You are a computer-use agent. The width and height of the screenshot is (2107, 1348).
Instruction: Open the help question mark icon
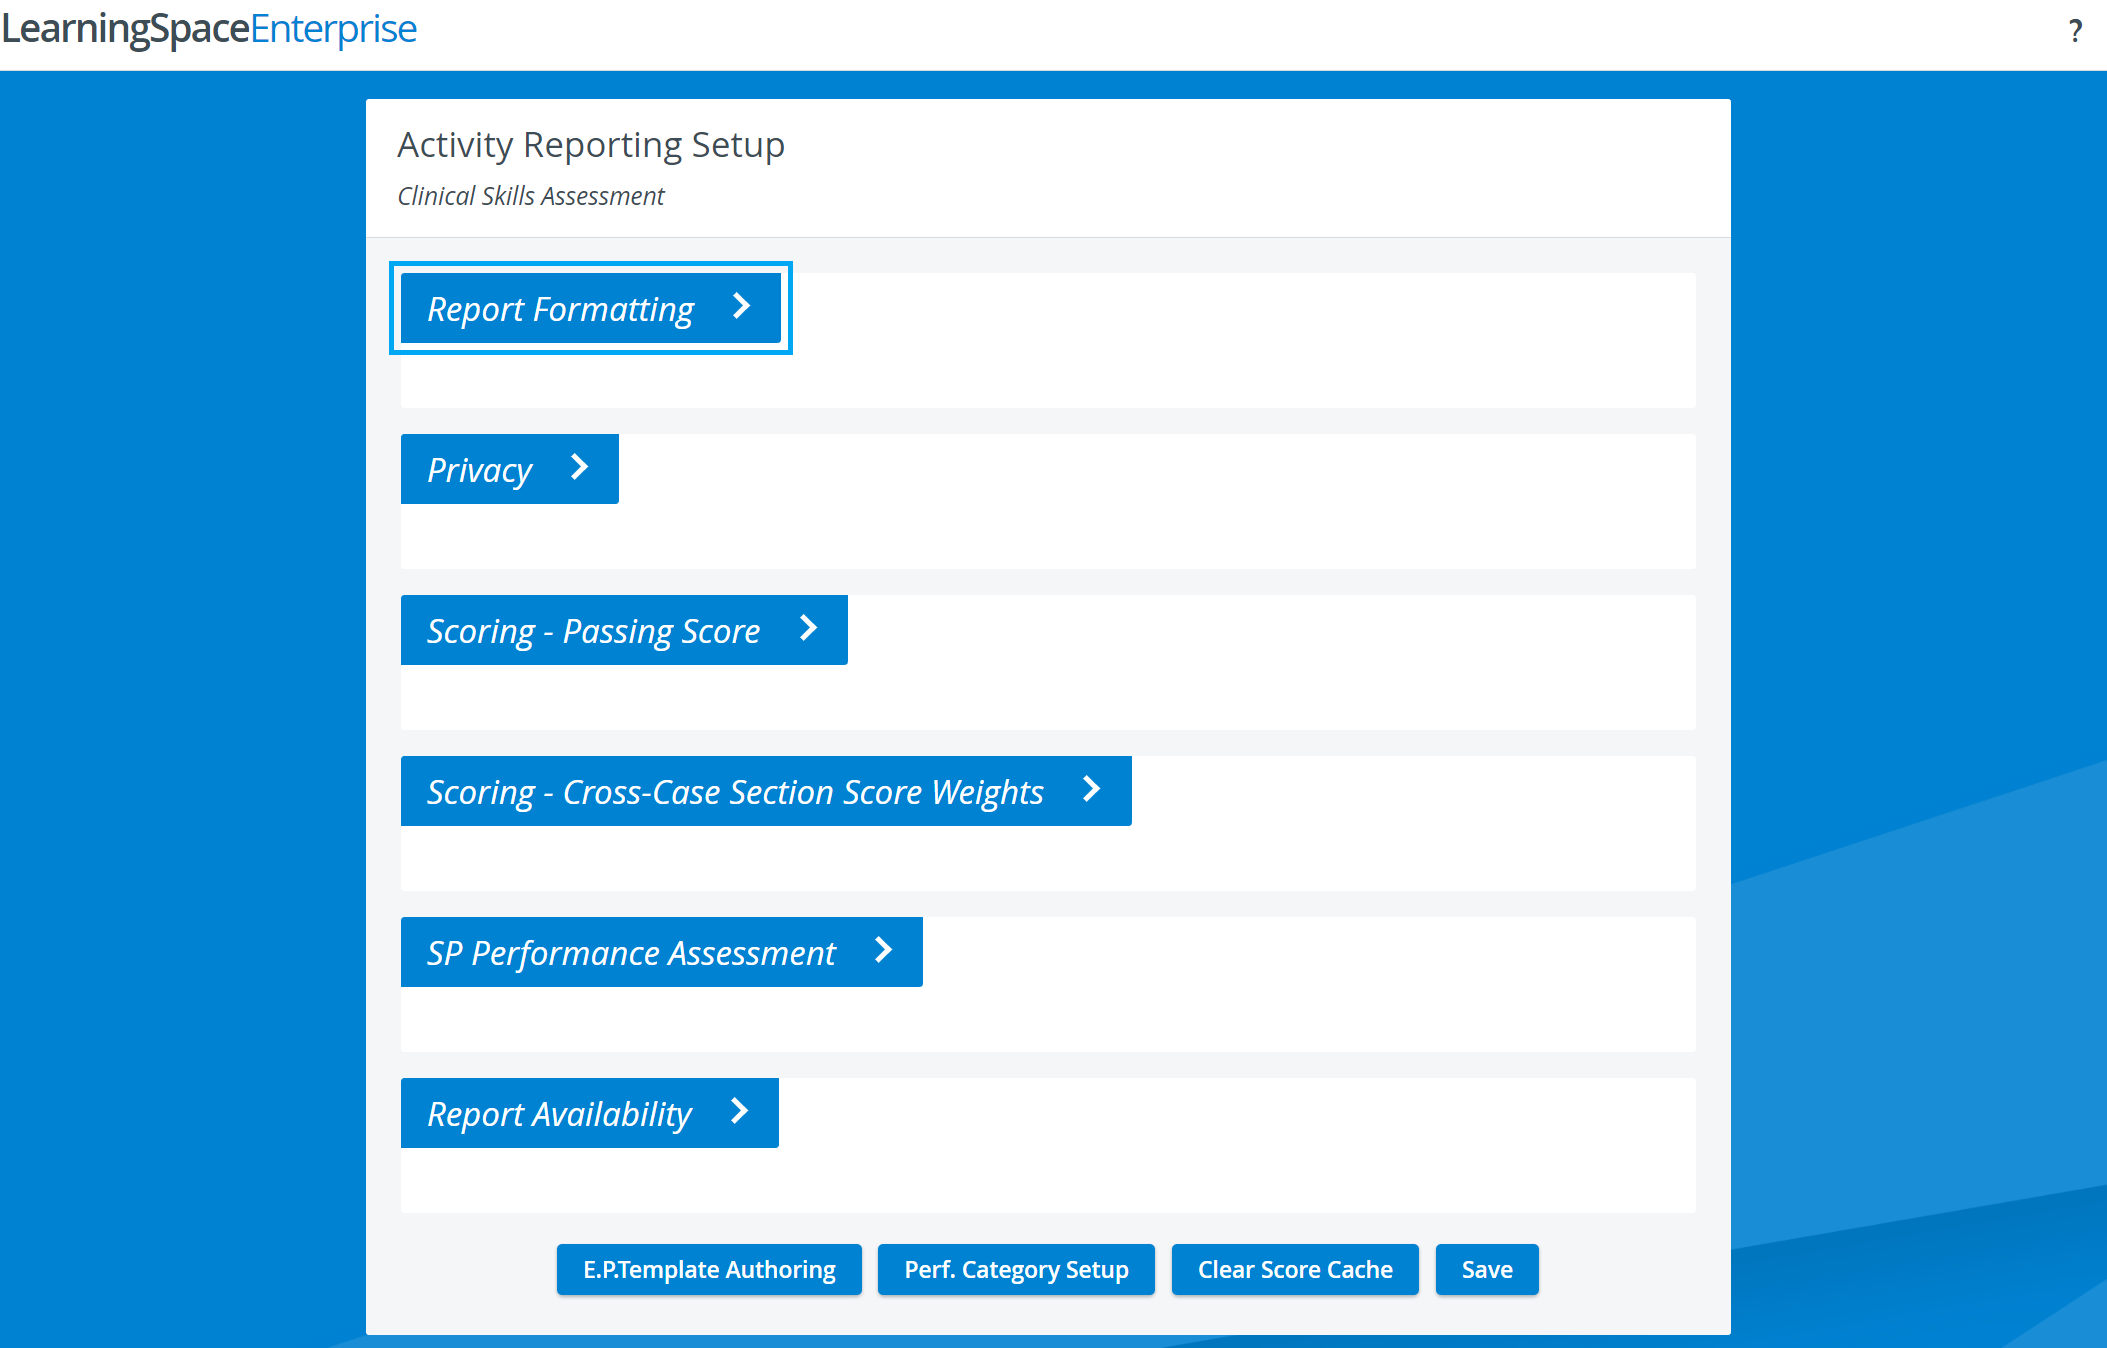point(2075,32)
